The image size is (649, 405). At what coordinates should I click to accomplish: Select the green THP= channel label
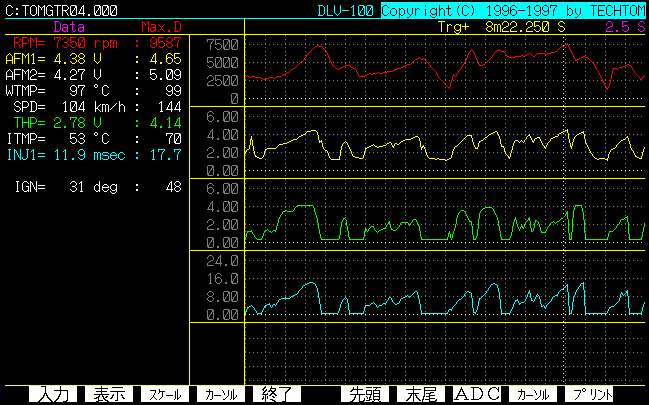pos(29,123)
